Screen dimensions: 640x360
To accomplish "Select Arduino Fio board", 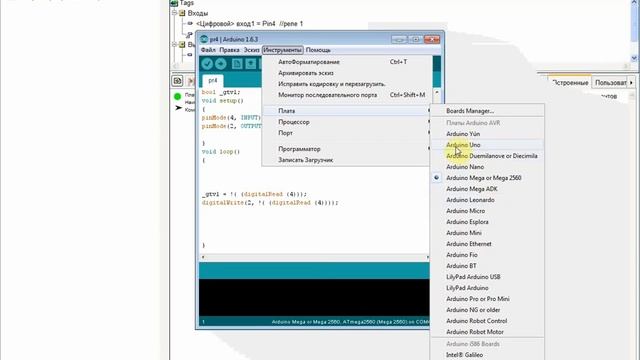I will tap(487, 255).
